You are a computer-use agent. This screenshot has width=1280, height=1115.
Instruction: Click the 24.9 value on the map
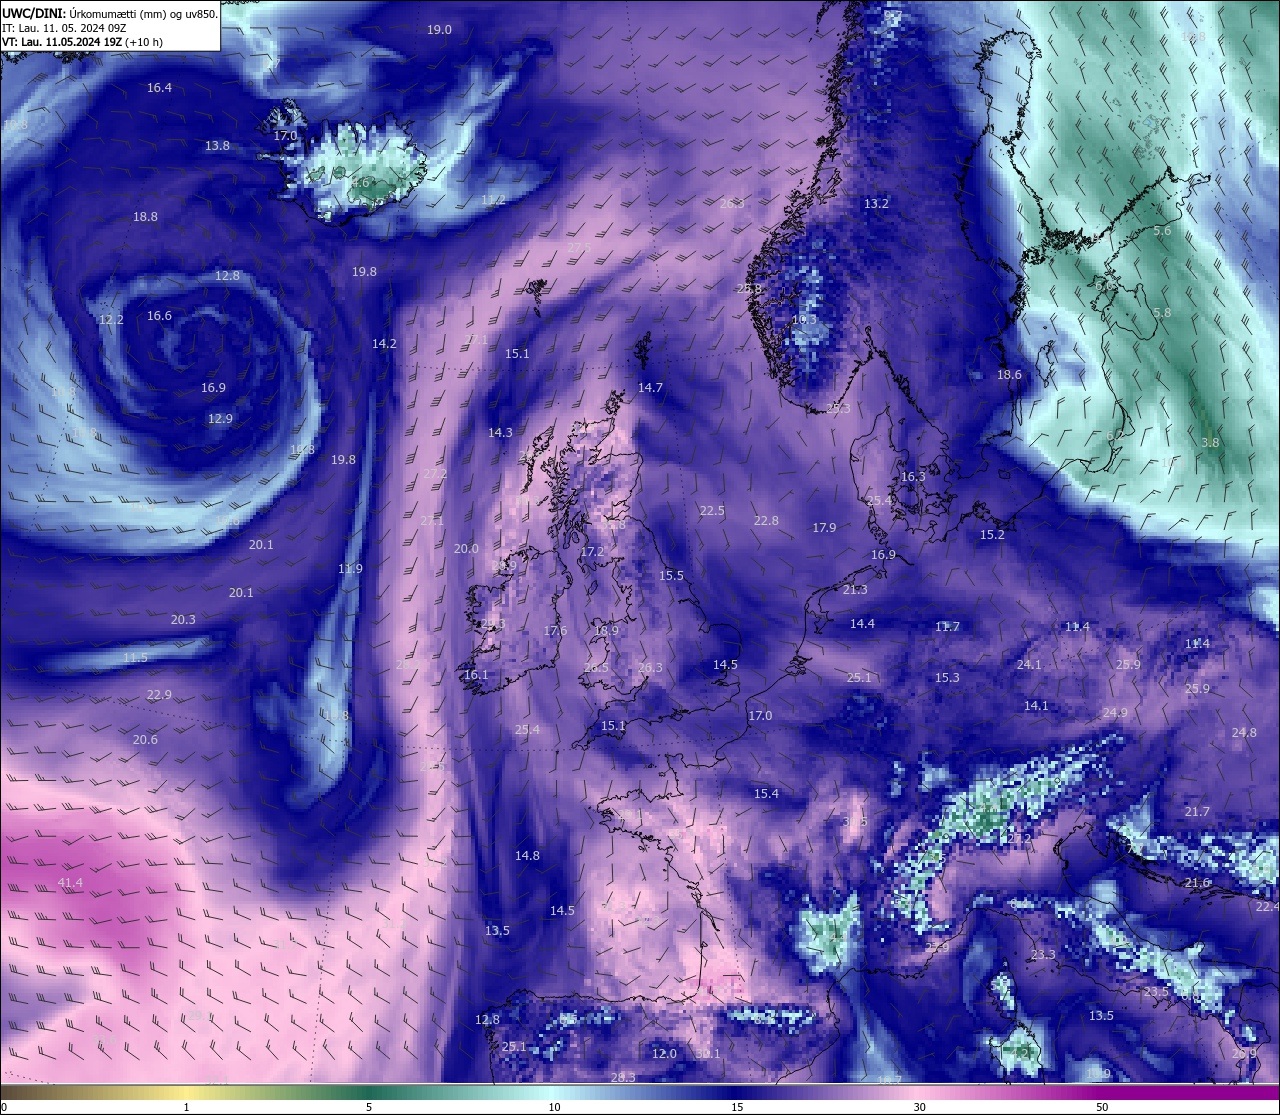[x=1115, y=713]
